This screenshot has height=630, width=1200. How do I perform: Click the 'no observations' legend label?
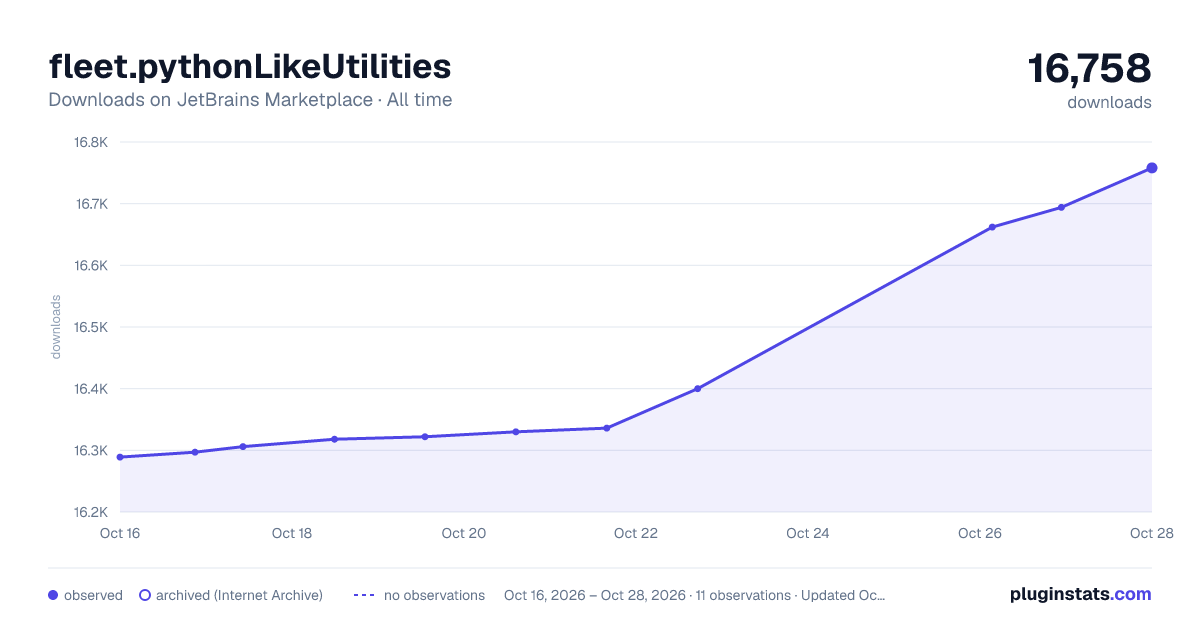coord(434,595)
